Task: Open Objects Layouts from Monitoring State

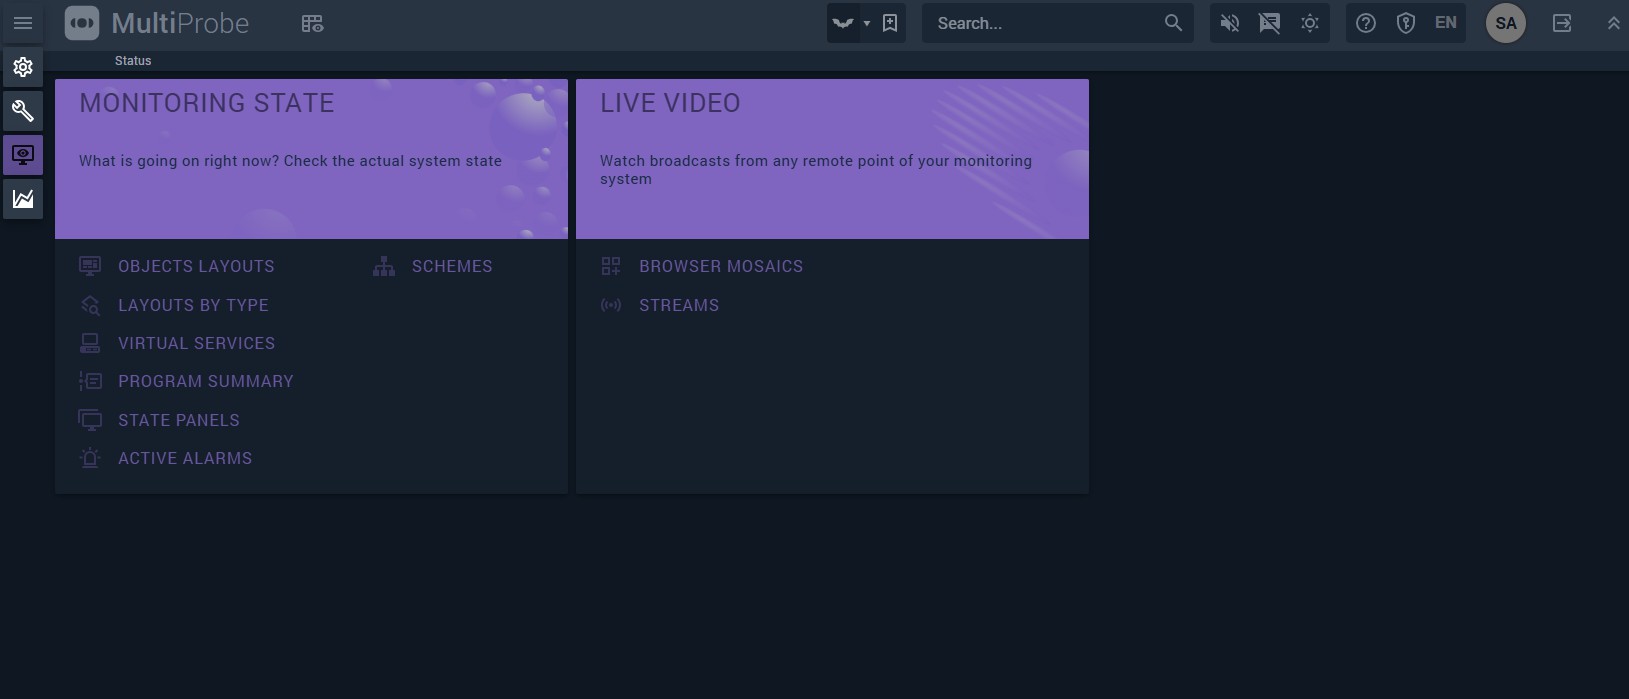Action: pos(196,266)
